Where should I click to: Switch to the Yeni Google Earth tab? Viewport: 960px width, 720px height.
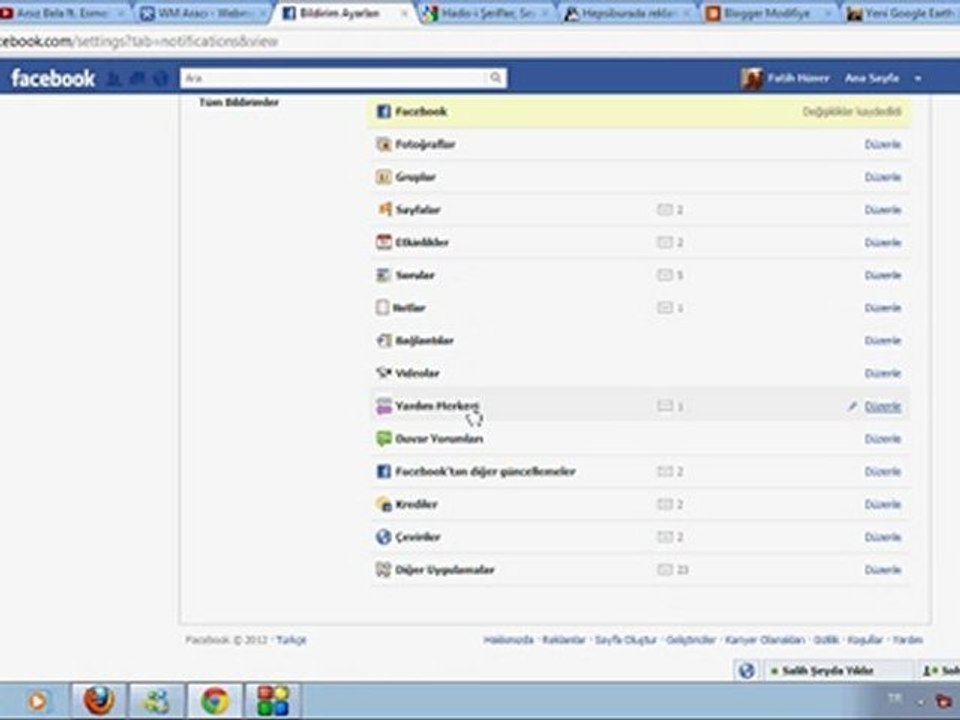pos(902,13)
